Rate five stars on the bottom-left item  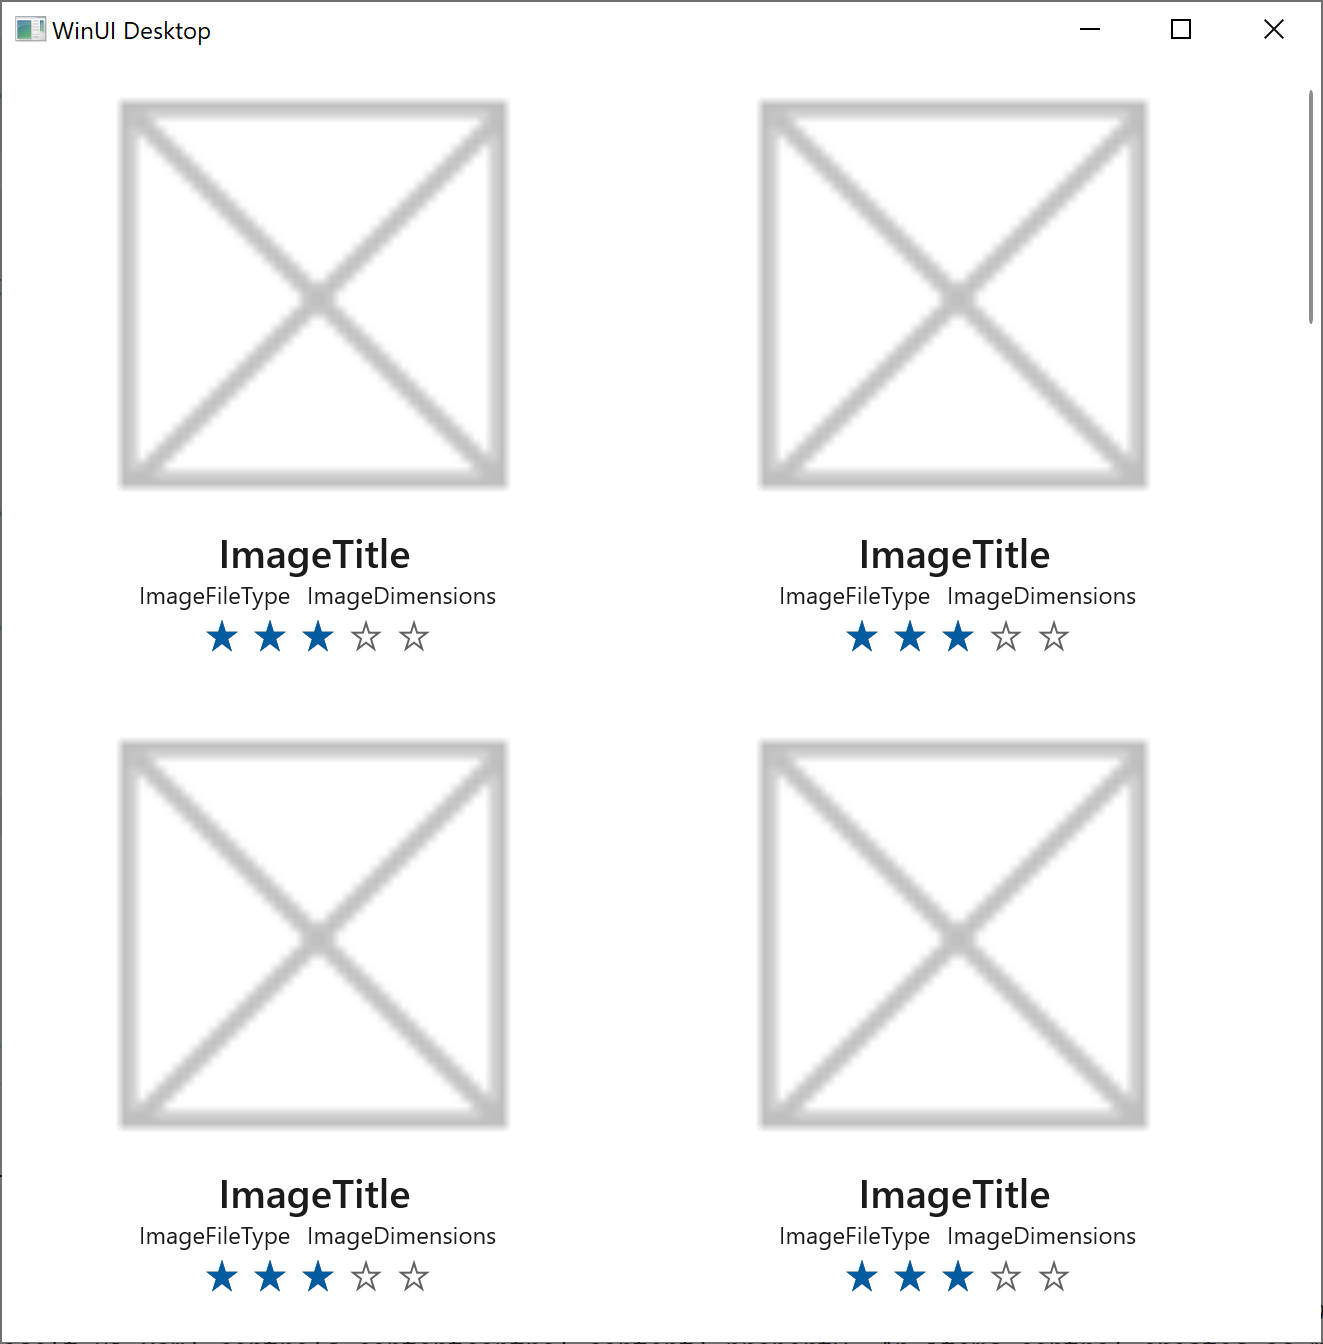click(414, 1276)
